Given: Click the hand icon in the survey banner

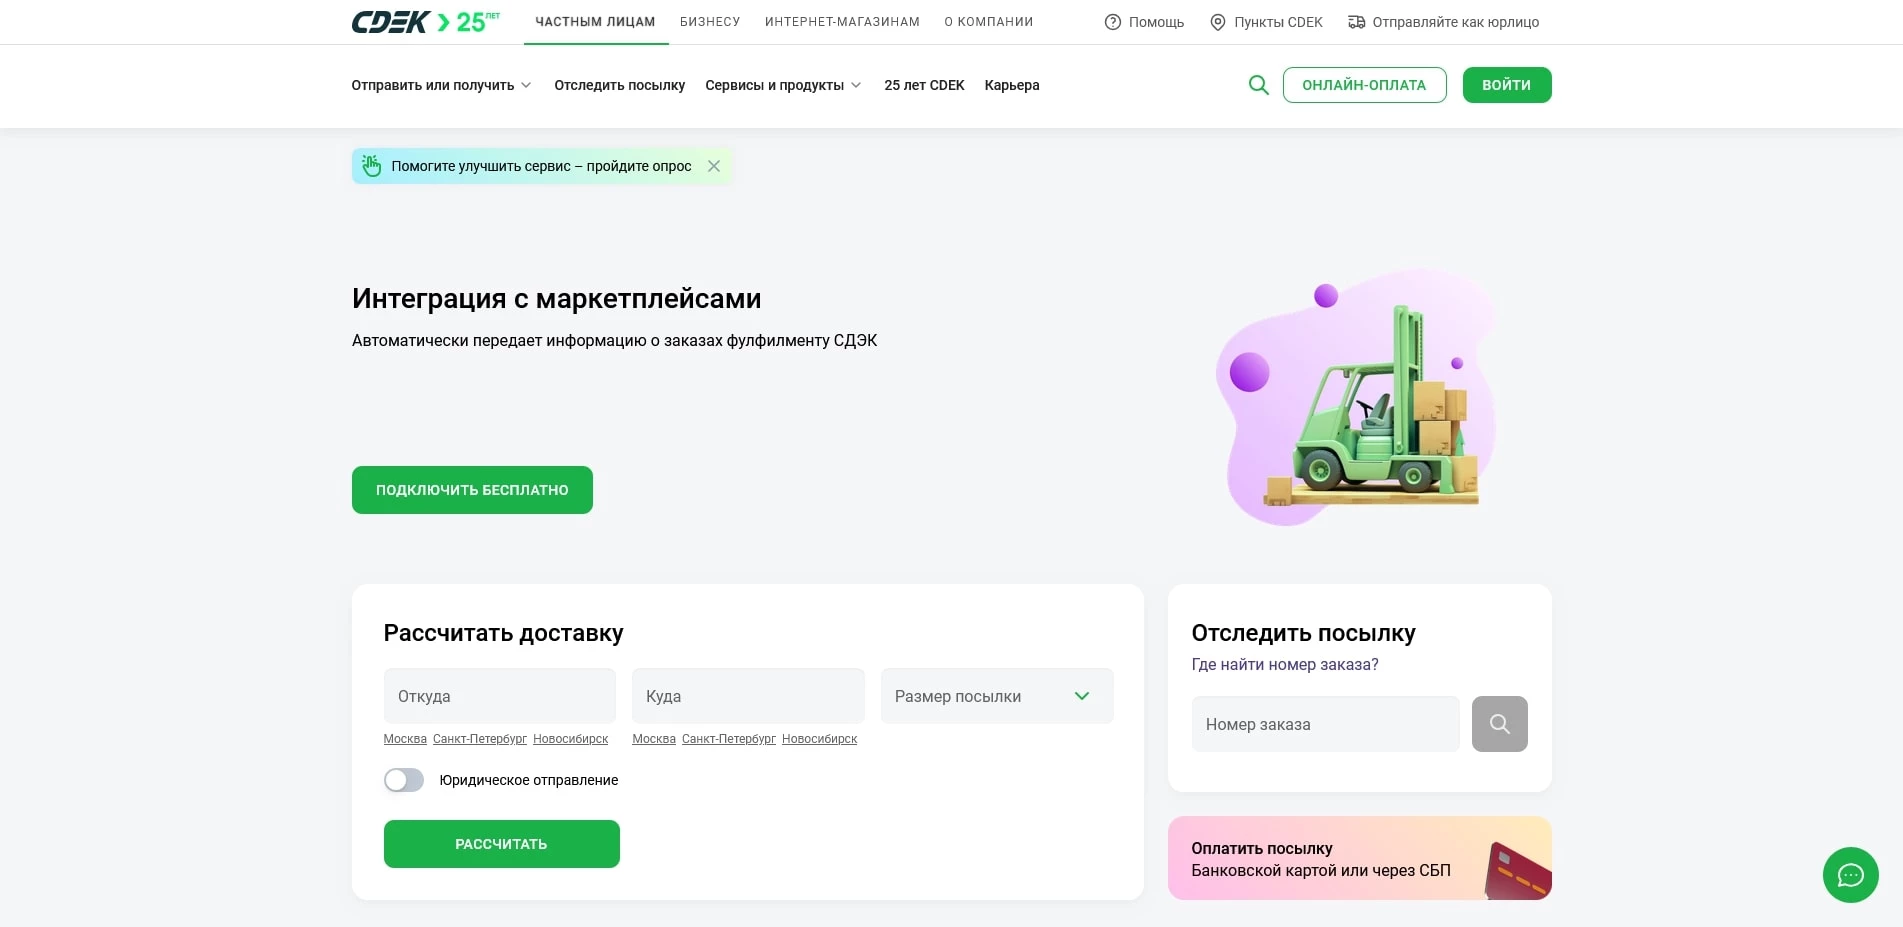Looking at the screenshot, I should point(372,165).
